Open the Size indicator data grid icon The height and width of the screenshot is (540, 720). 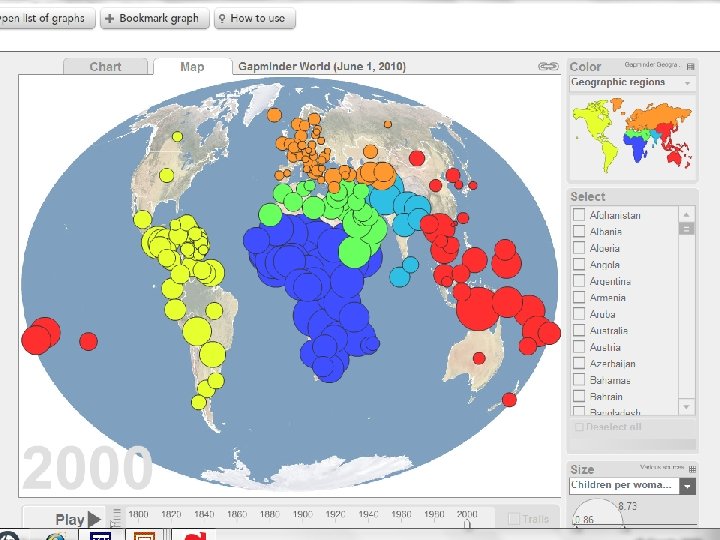(692, 469)
